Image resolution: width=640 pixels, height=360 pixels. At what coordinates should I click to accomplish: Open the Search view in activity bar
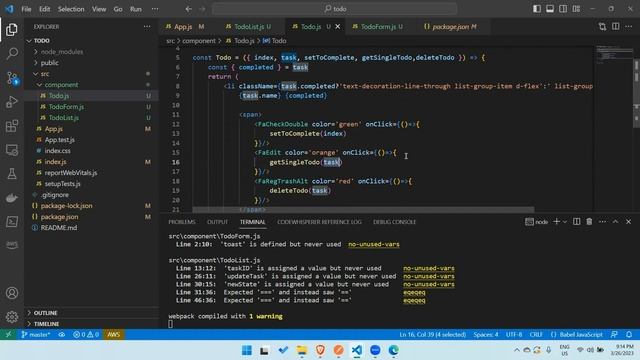12,53
